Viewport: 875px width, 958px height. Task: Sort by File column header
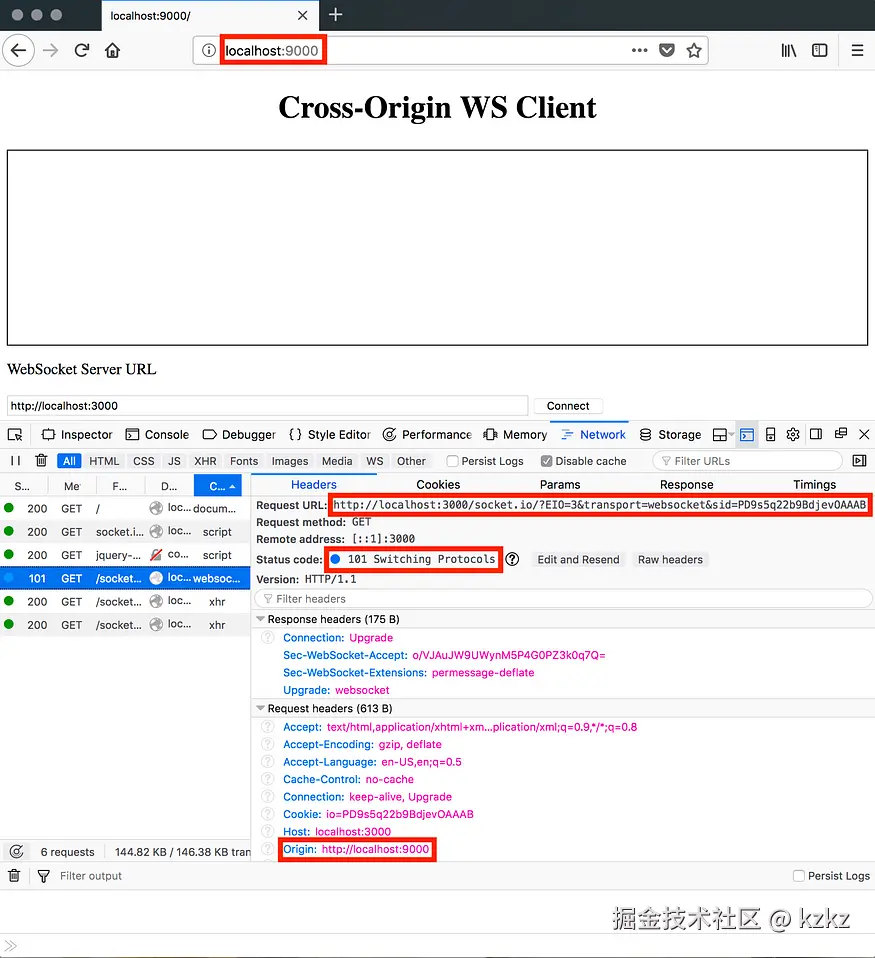click(x=120, y=486)
